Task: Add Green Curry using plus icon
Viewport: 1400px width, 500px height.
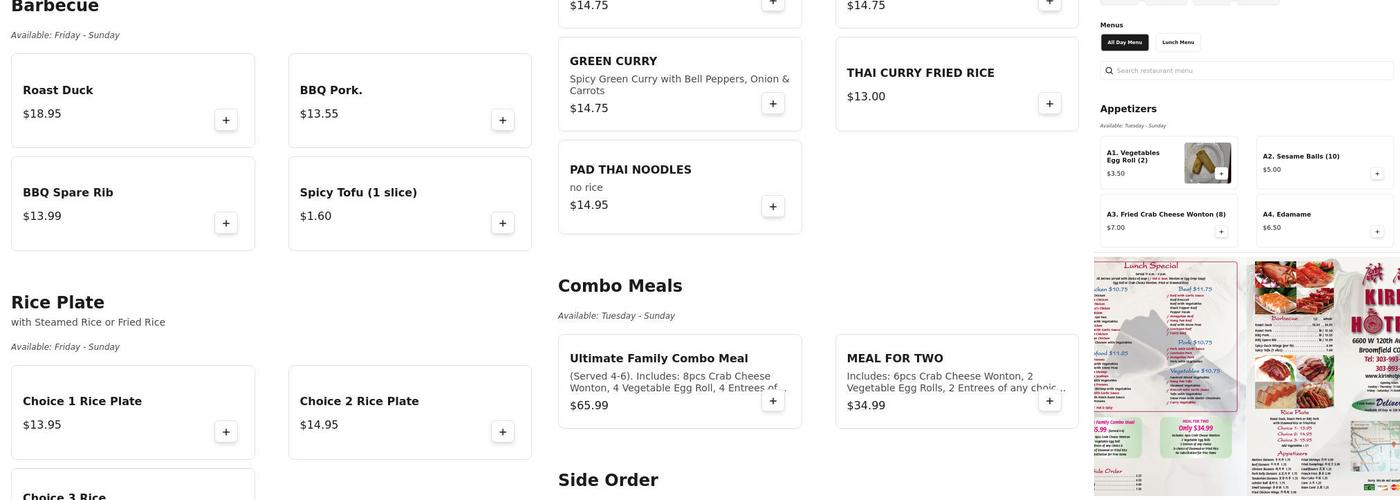Action: click(772, 103)
